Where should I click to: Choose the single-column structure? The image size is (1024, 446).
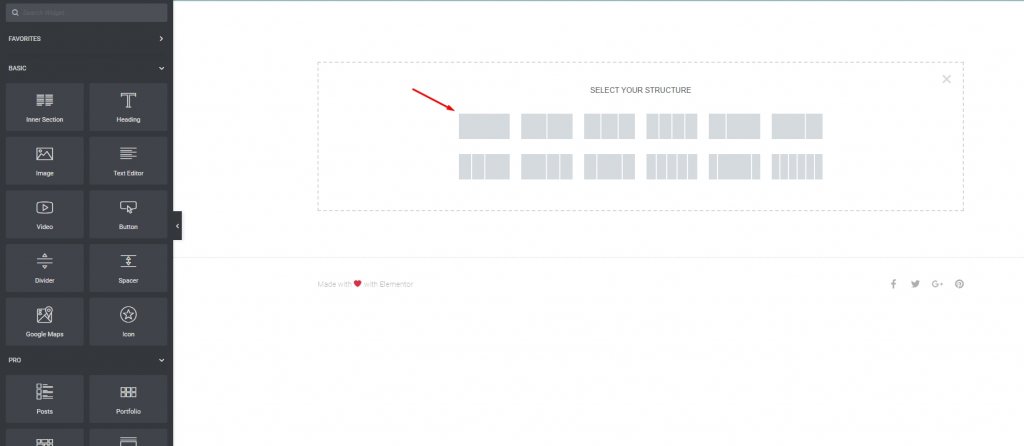click(x=484, y=126)
